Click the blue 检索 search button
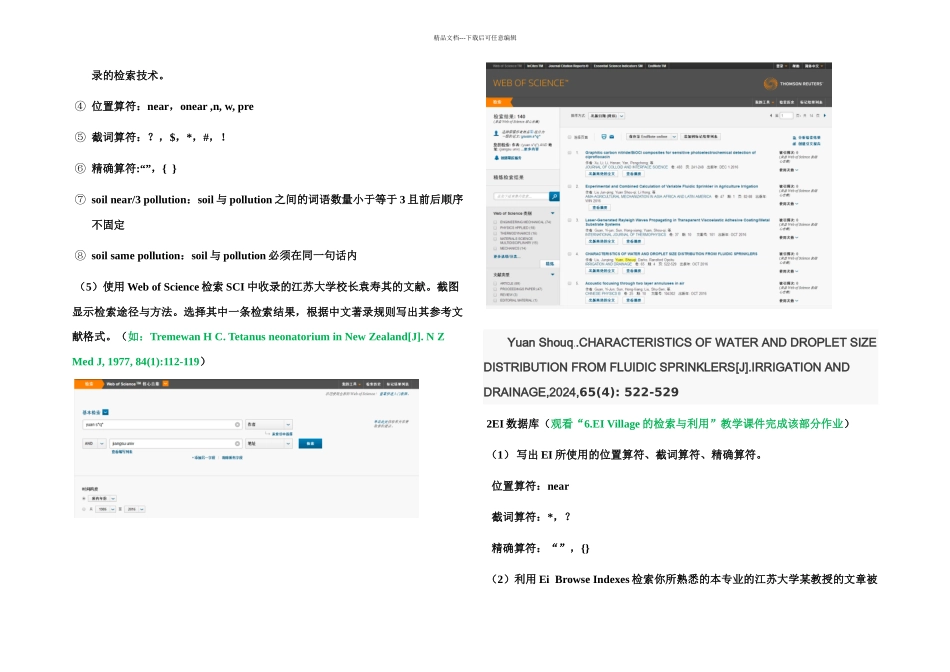 [x=310, y=444]
